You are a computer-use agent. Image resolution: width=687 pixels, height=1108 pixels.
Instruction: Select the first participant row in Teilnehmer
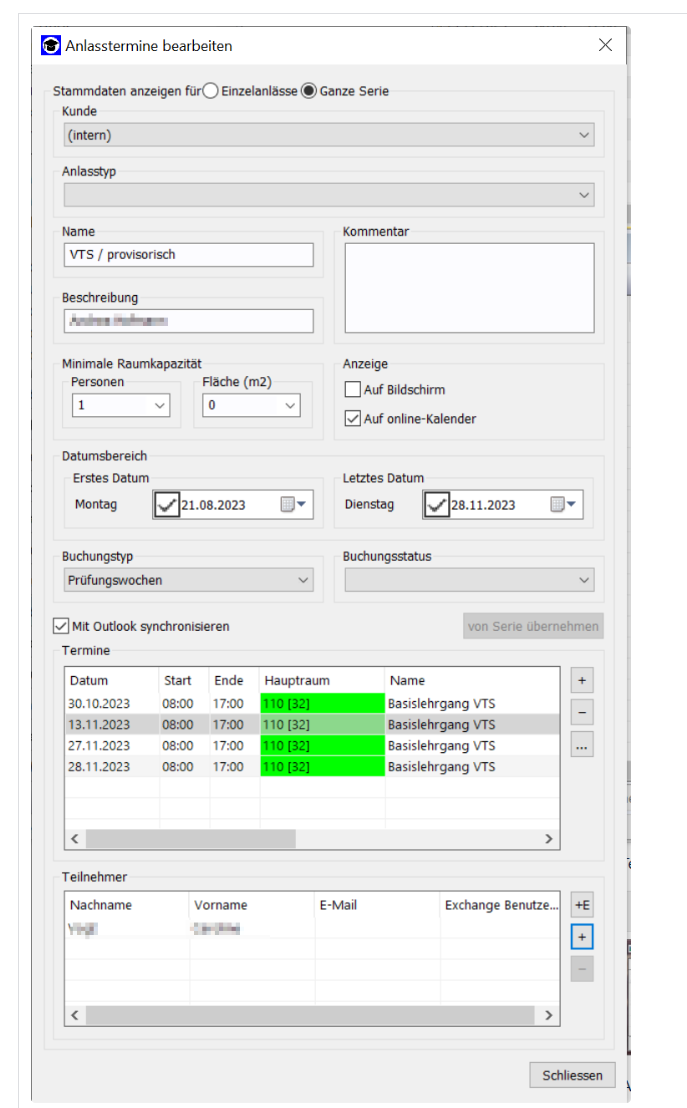(312, 929)
